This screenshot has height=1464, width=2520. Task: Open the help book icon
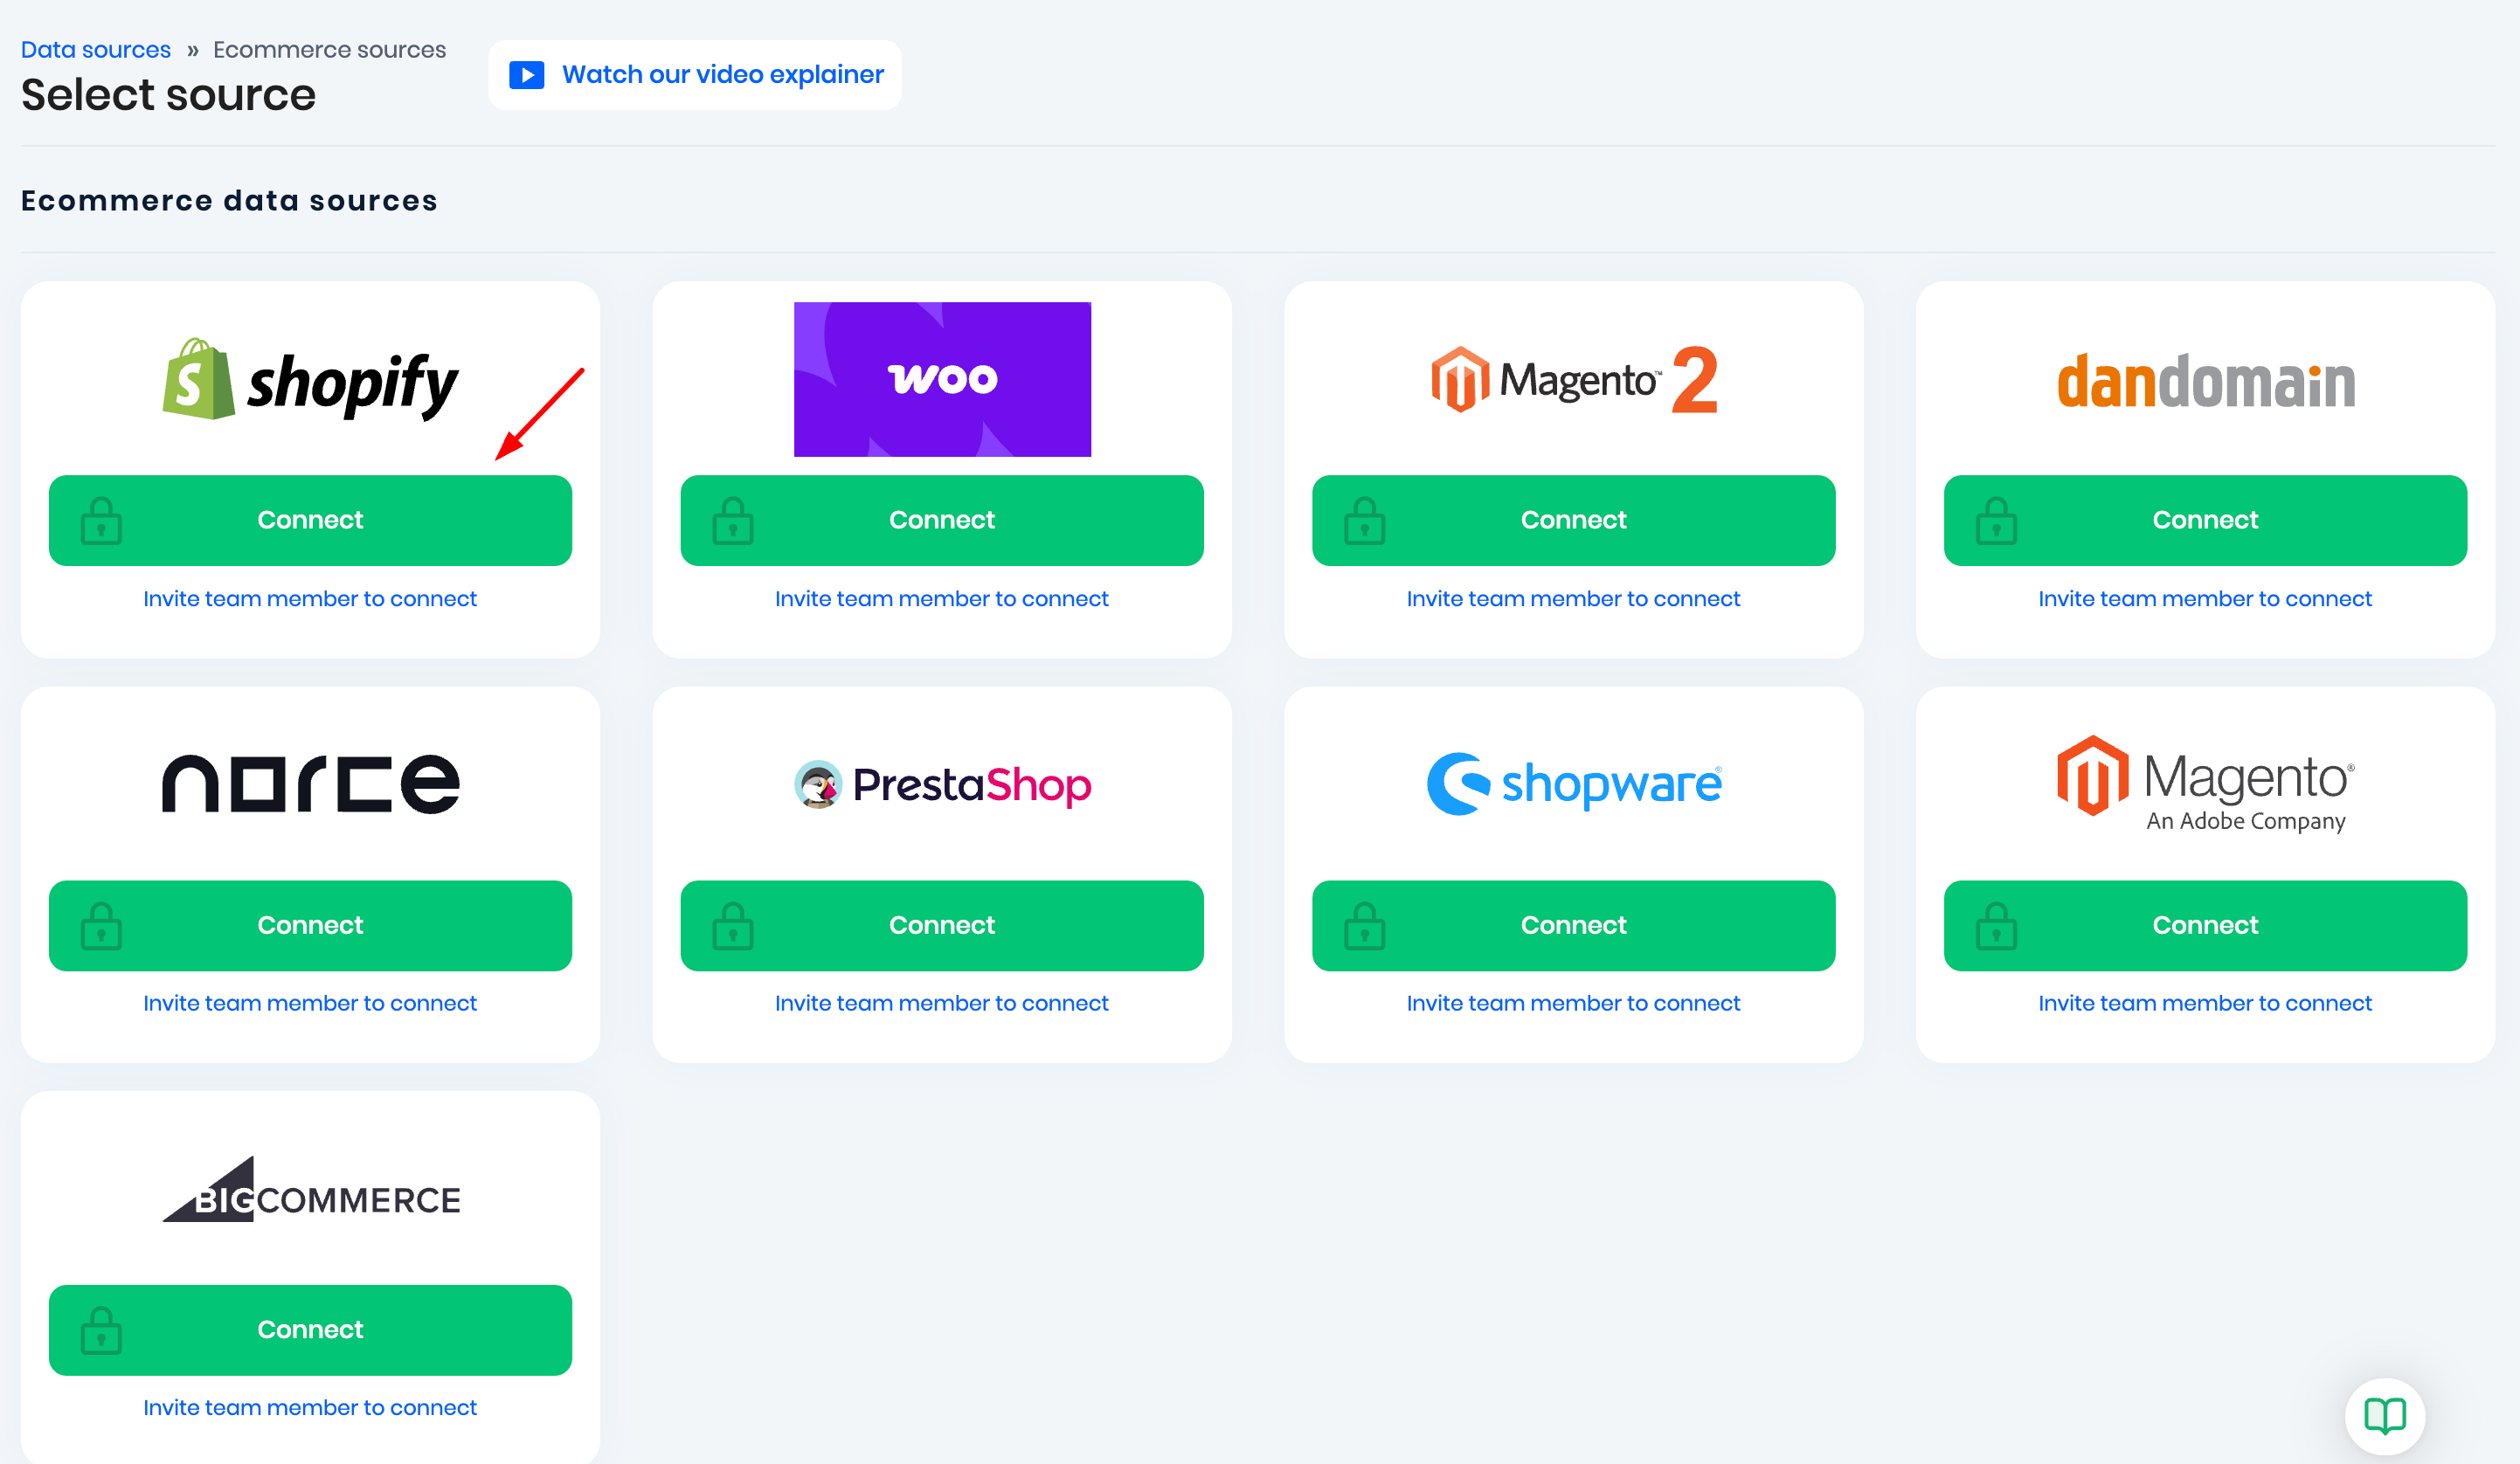point(2384,1414)
